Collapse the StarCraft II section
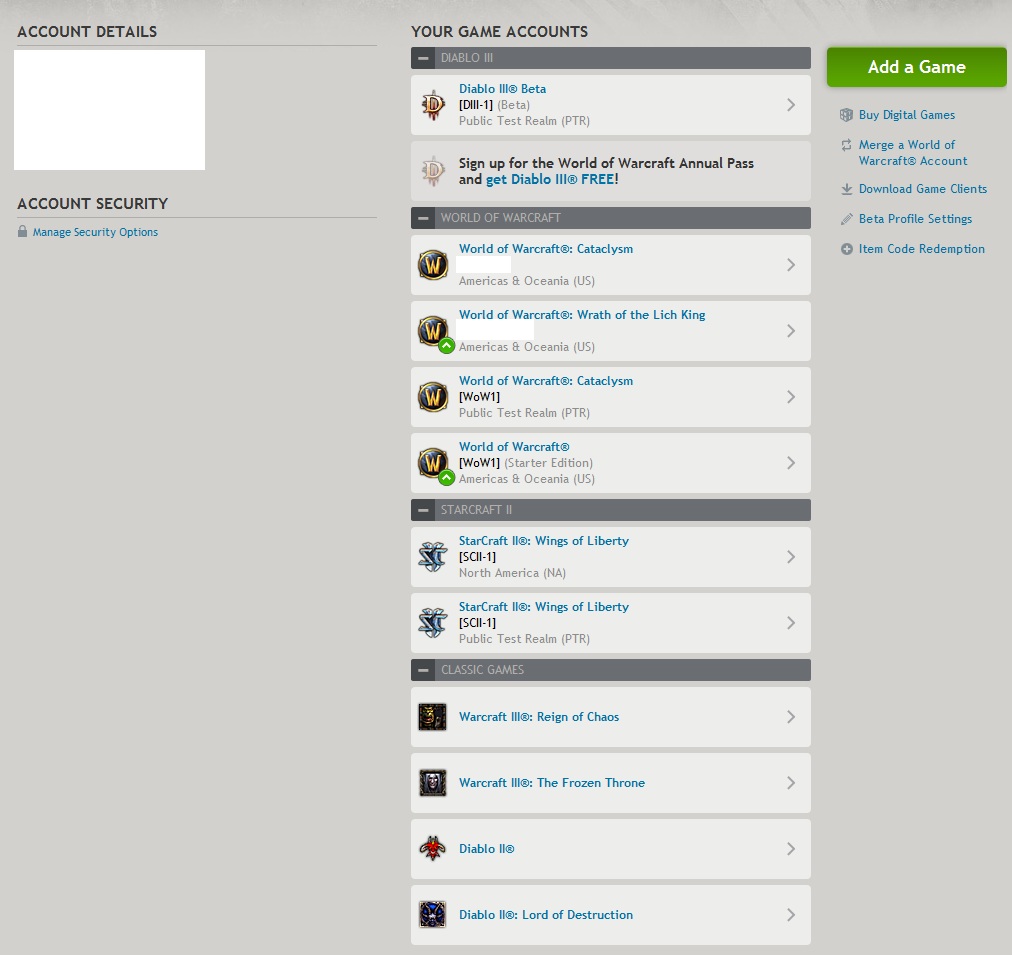This screenshot has width=1012, height=955. click(423, 510)
